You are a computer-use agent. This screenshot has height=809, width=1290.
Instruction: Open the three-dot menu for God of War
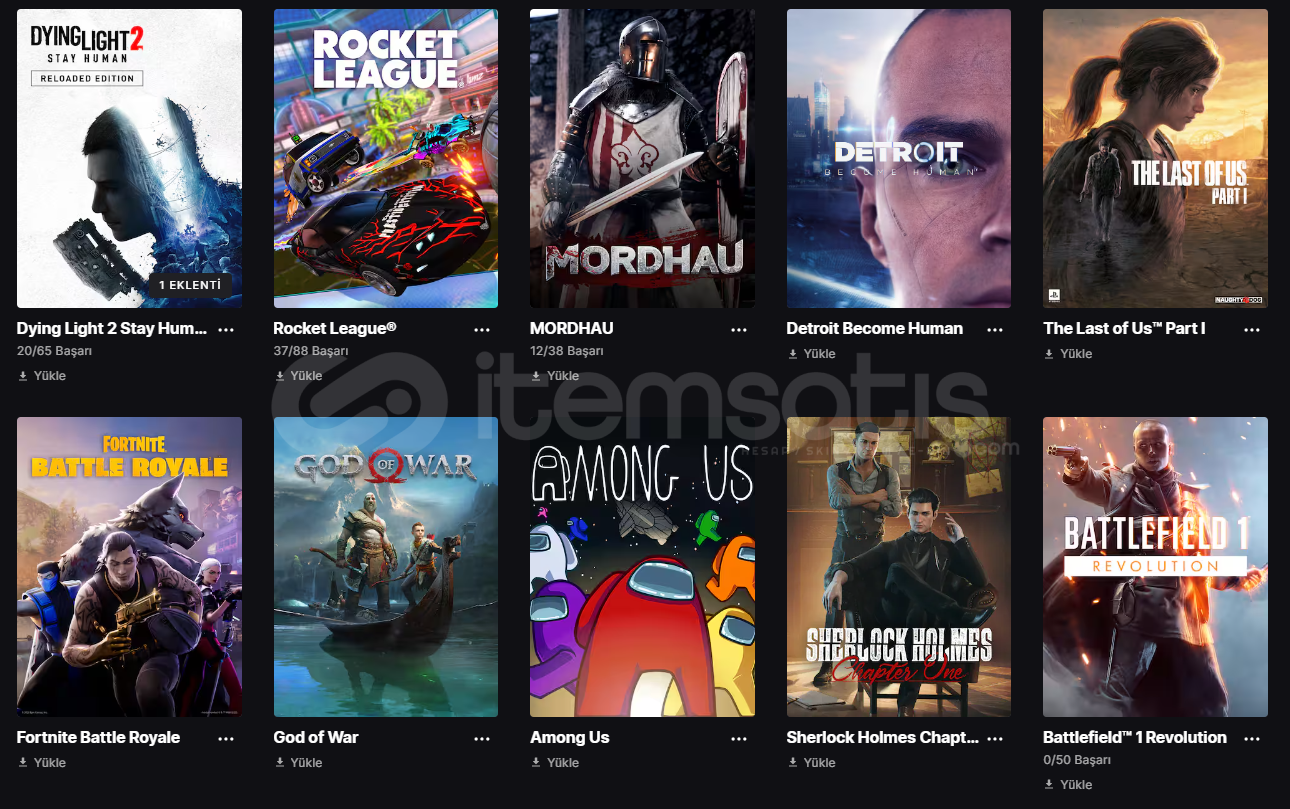[x=482, y=738]
